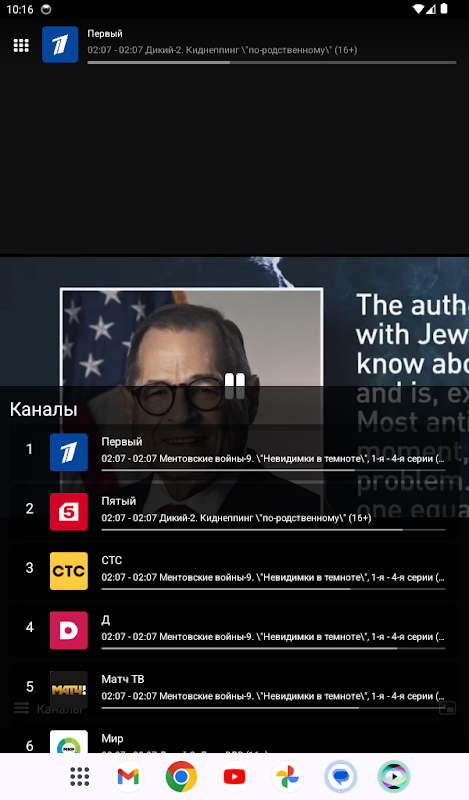This screenshot has width=469, height=800.
Task: Launch Chrome from the dock
Action: click(181, 777)
